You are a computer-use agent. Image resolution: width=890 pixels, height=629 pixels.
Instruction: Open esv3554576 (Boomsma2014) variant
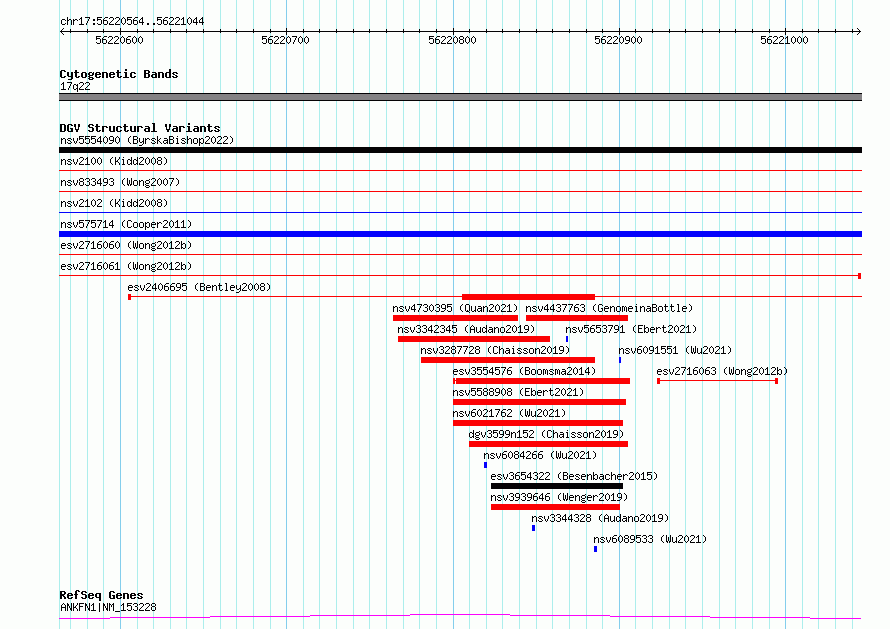[524, 371]
